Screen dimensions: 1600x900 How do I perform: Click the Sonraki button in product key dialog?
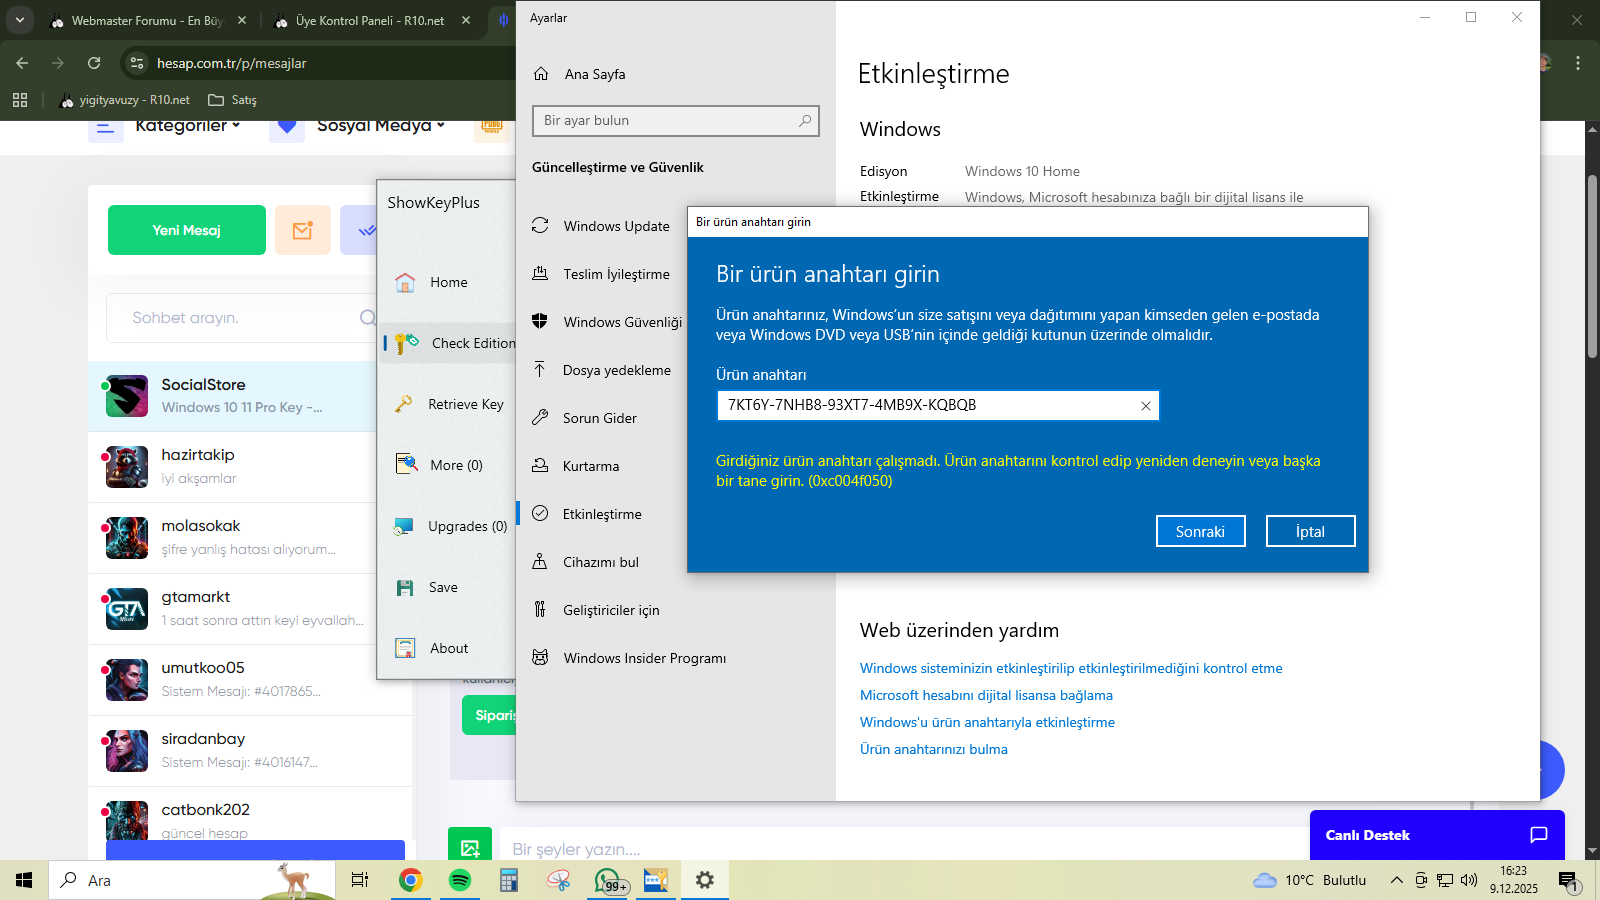[1201, 532]
